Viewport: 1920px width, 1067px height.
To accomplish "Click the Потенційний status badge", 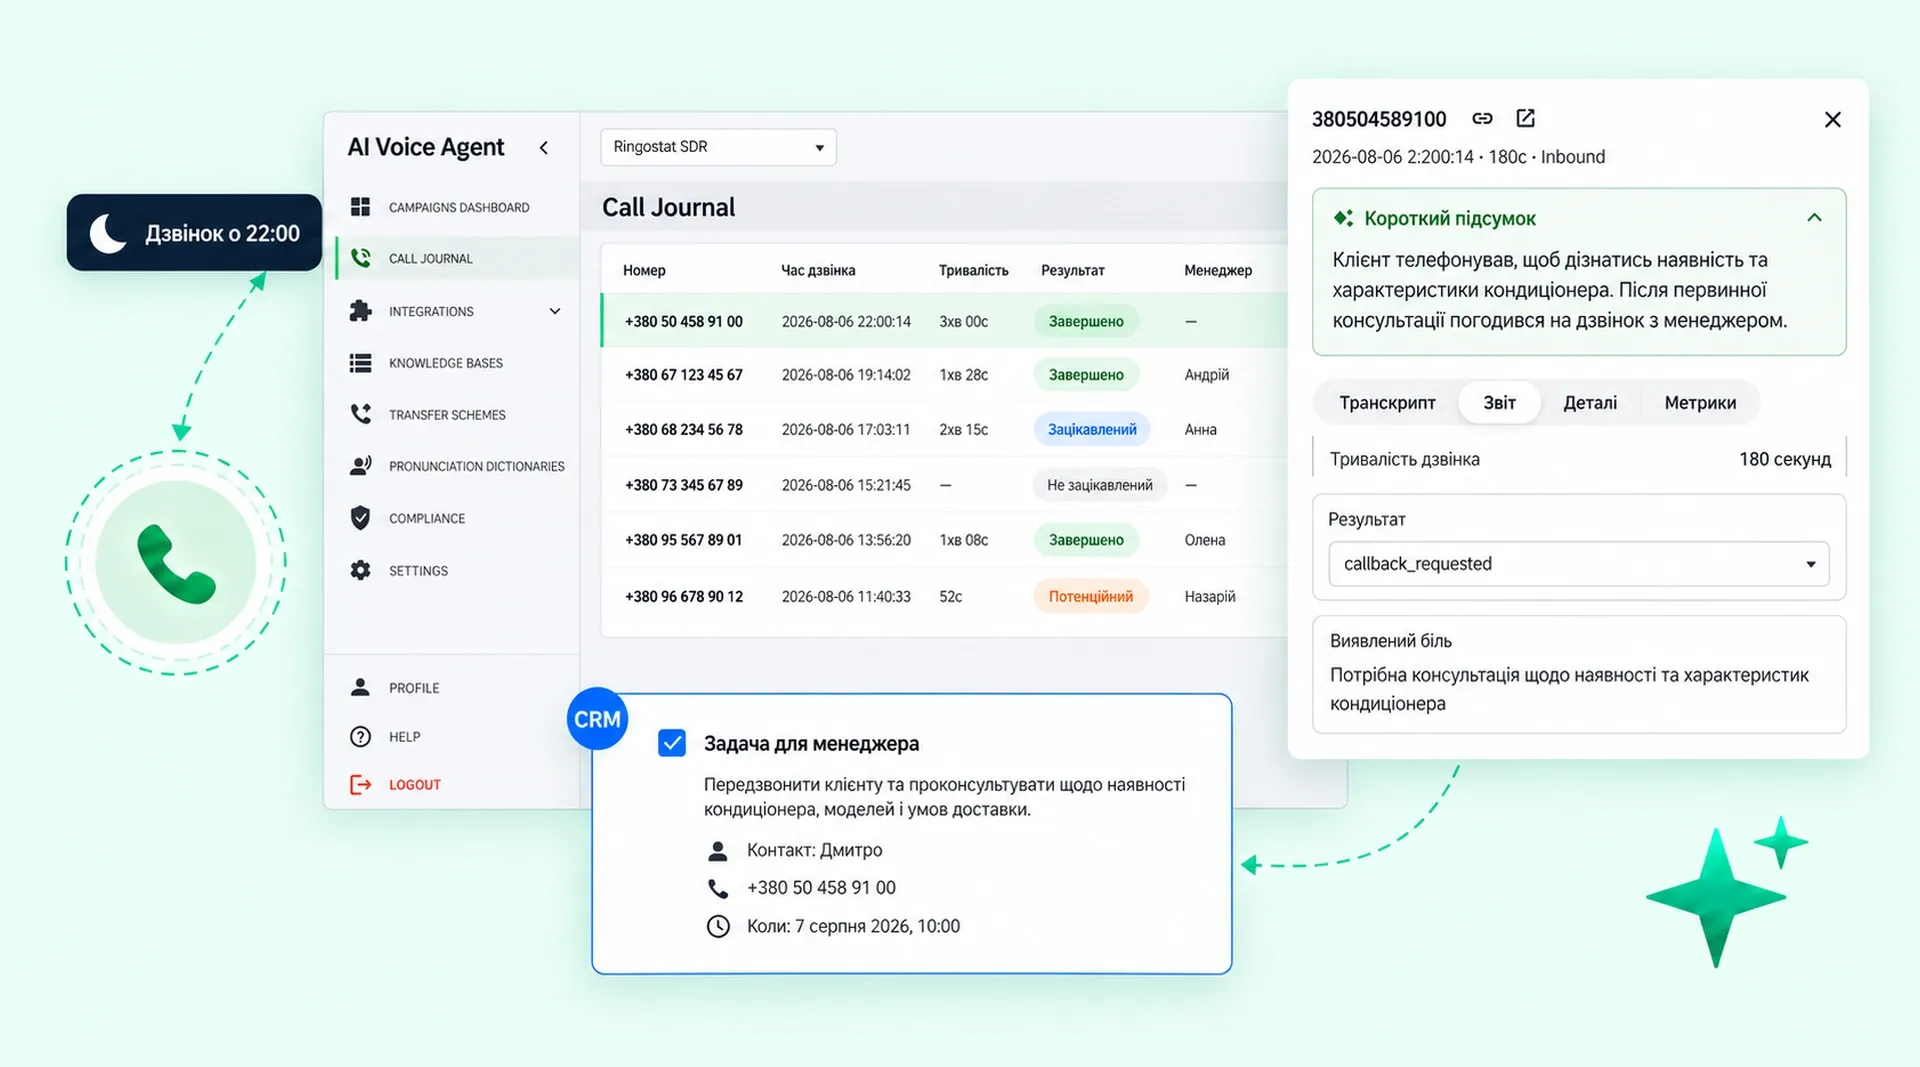I will tap(1090, 596).
